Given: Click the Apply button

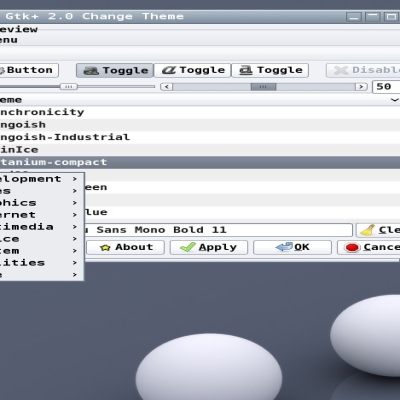Looking at the screenshot, I should click(209, 247).
